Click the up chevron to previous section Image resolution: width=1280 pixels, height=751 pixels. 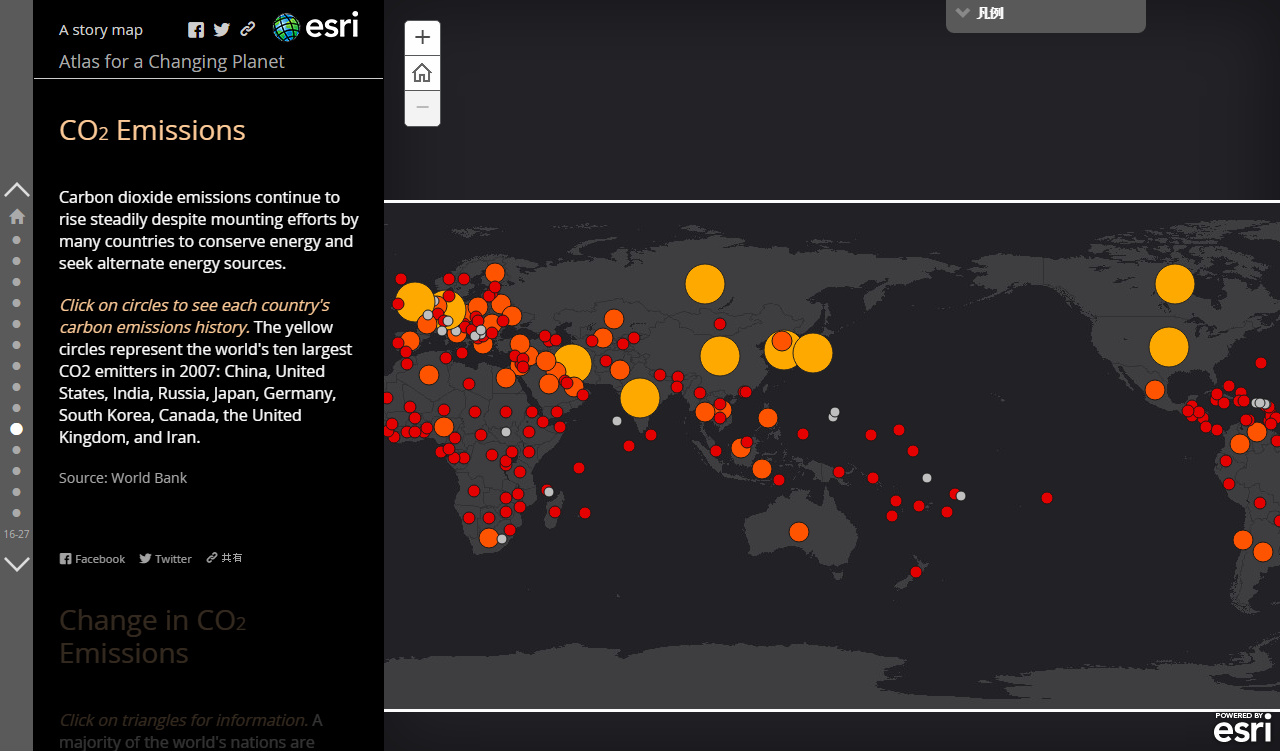(x=17, y=189)
